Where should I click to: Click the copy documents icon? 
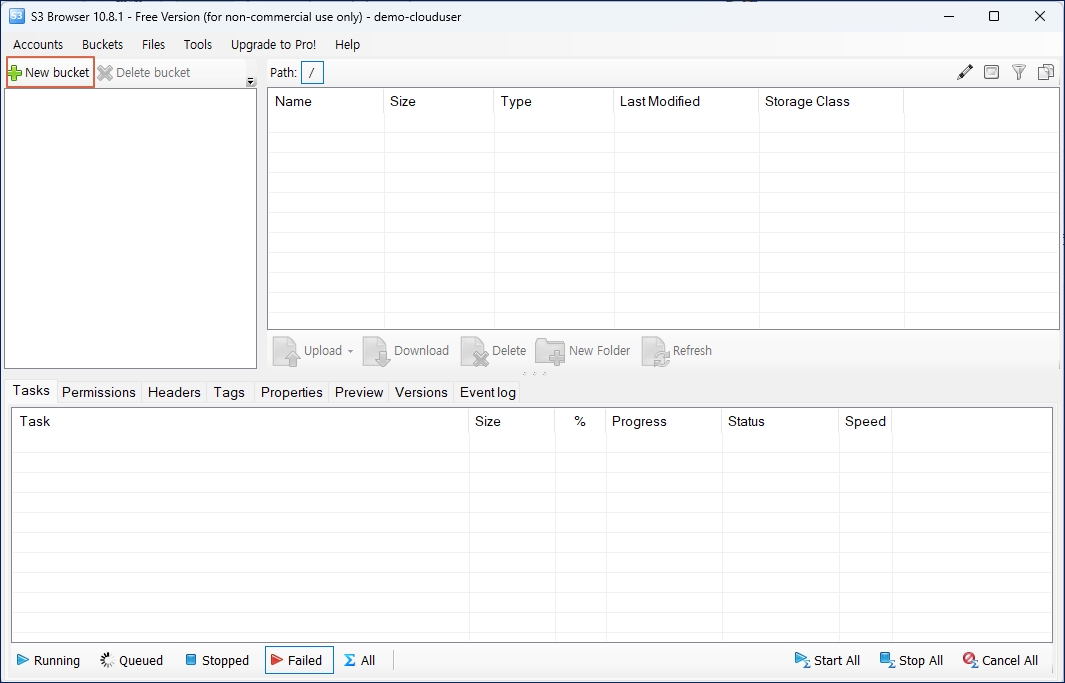click(1046, 72)
